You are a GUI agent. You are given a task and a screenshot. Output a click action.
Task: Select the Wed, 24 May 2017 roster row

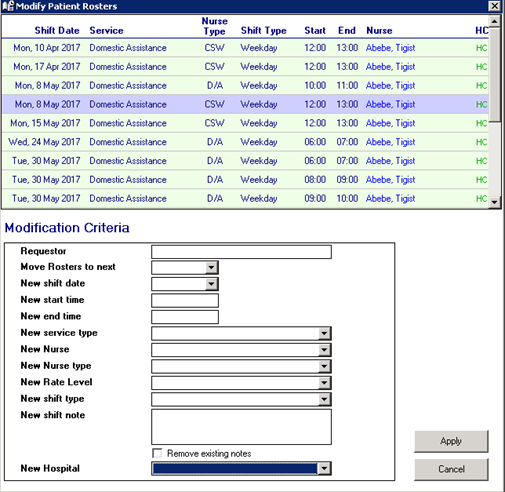245,142
